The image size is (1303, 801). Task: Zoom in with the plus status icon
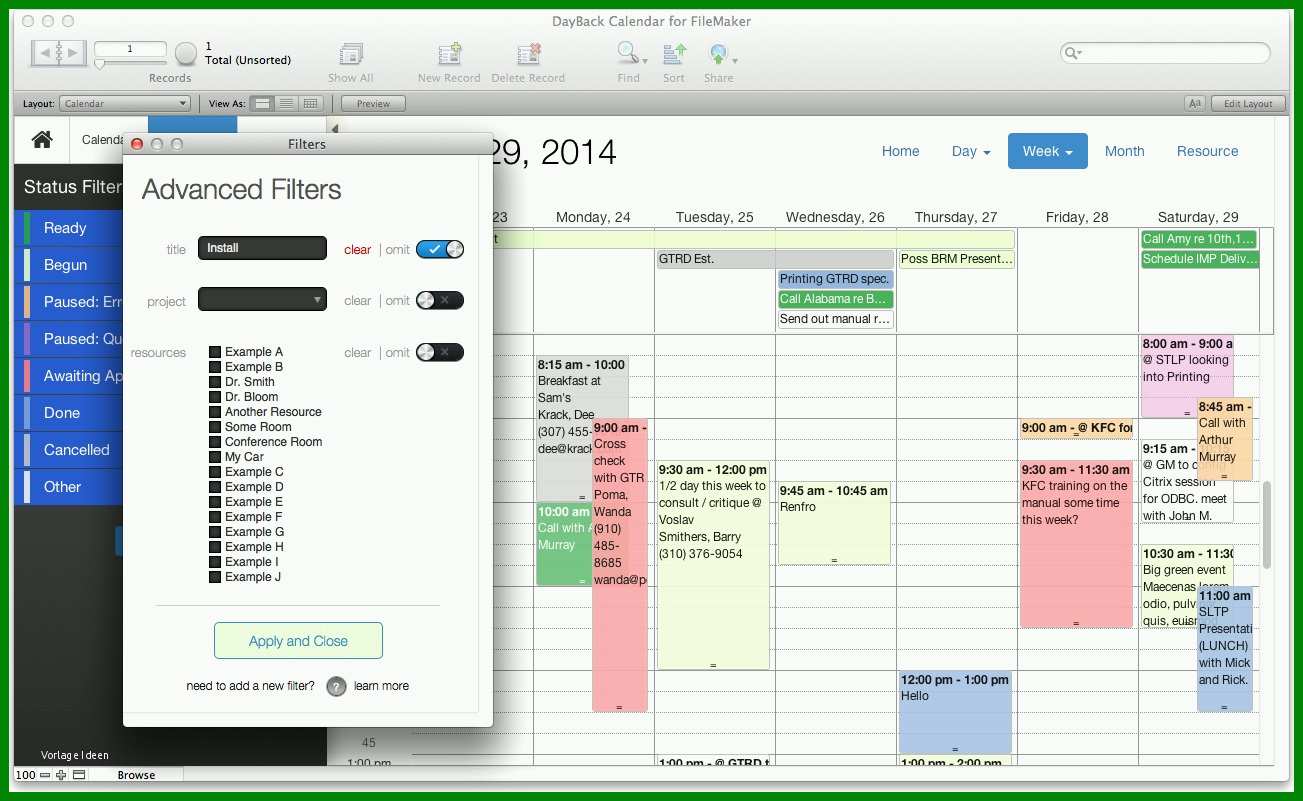61,775
